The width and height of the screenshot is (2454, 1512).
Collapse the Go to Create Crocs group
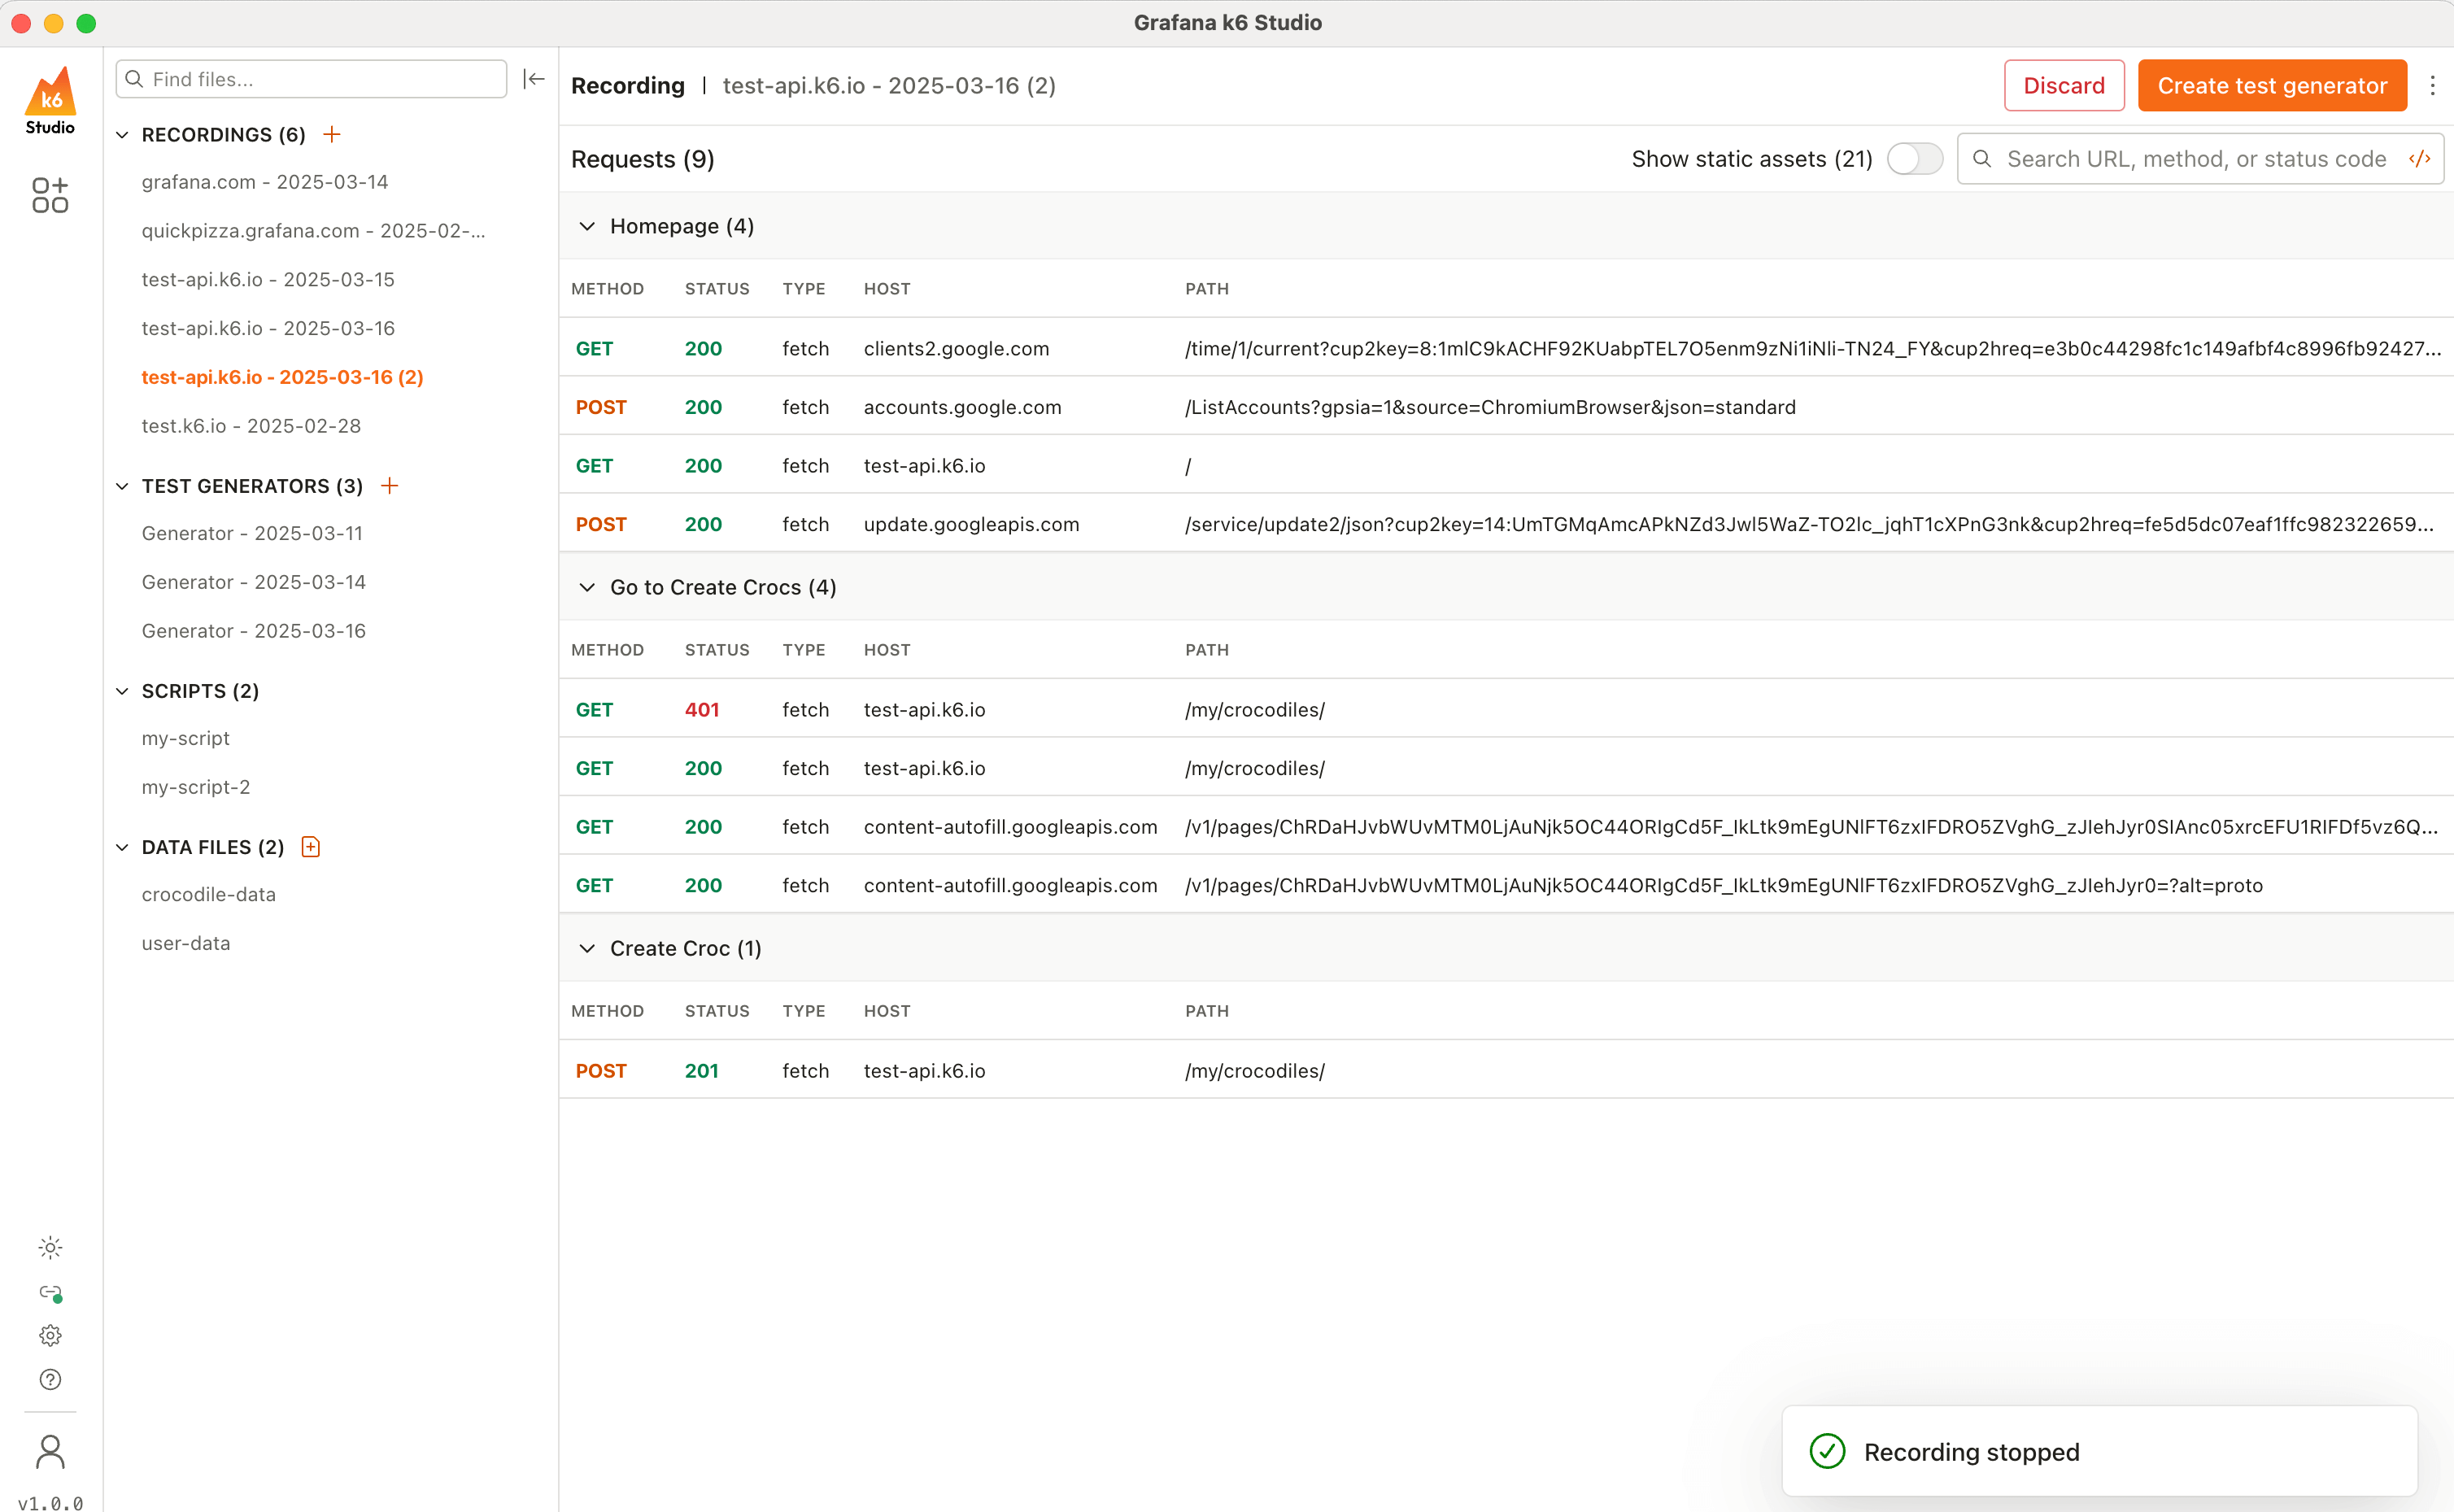tap(587, 588)
